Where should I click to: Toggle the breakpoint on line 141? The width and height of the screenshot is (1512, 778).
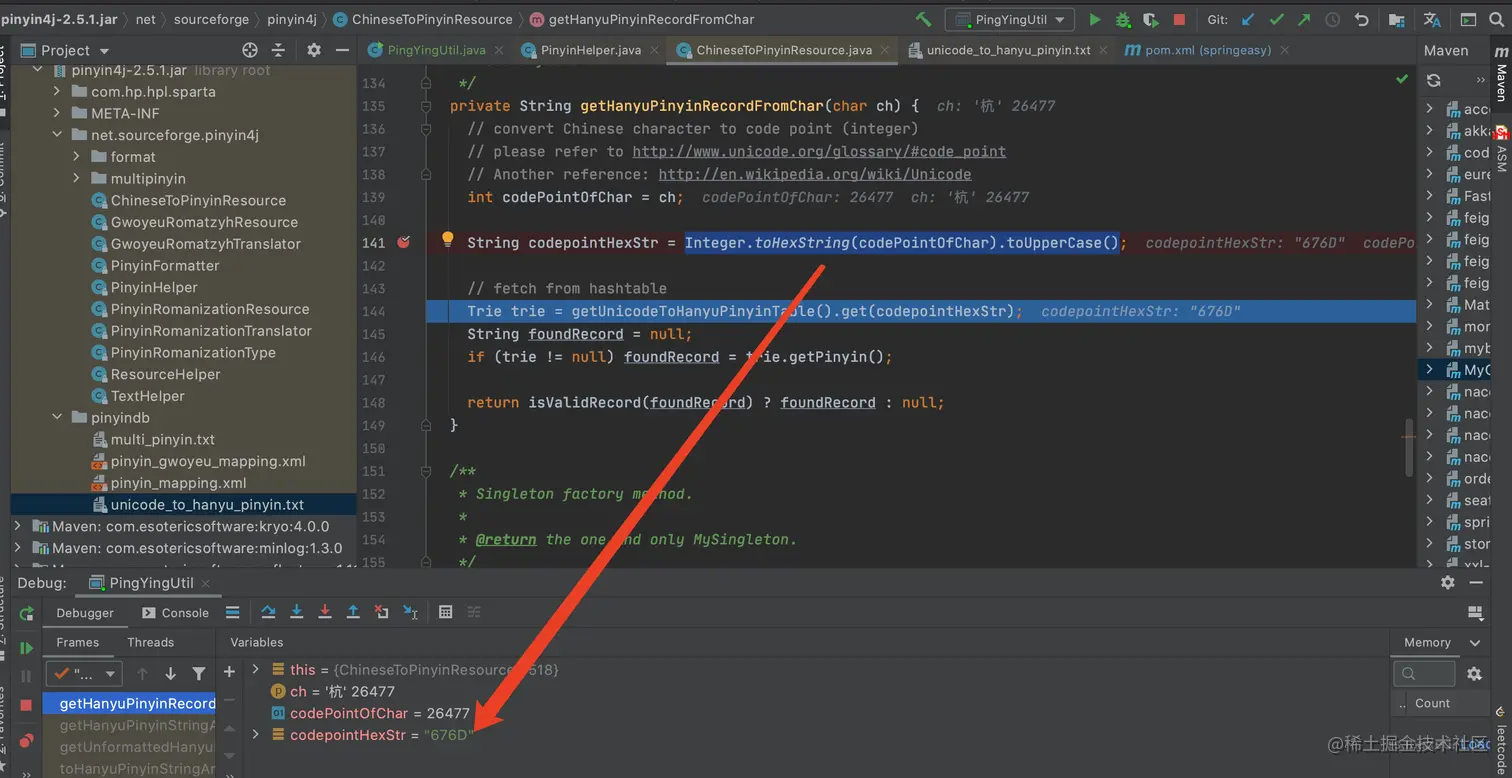click(x=403, y=242)
